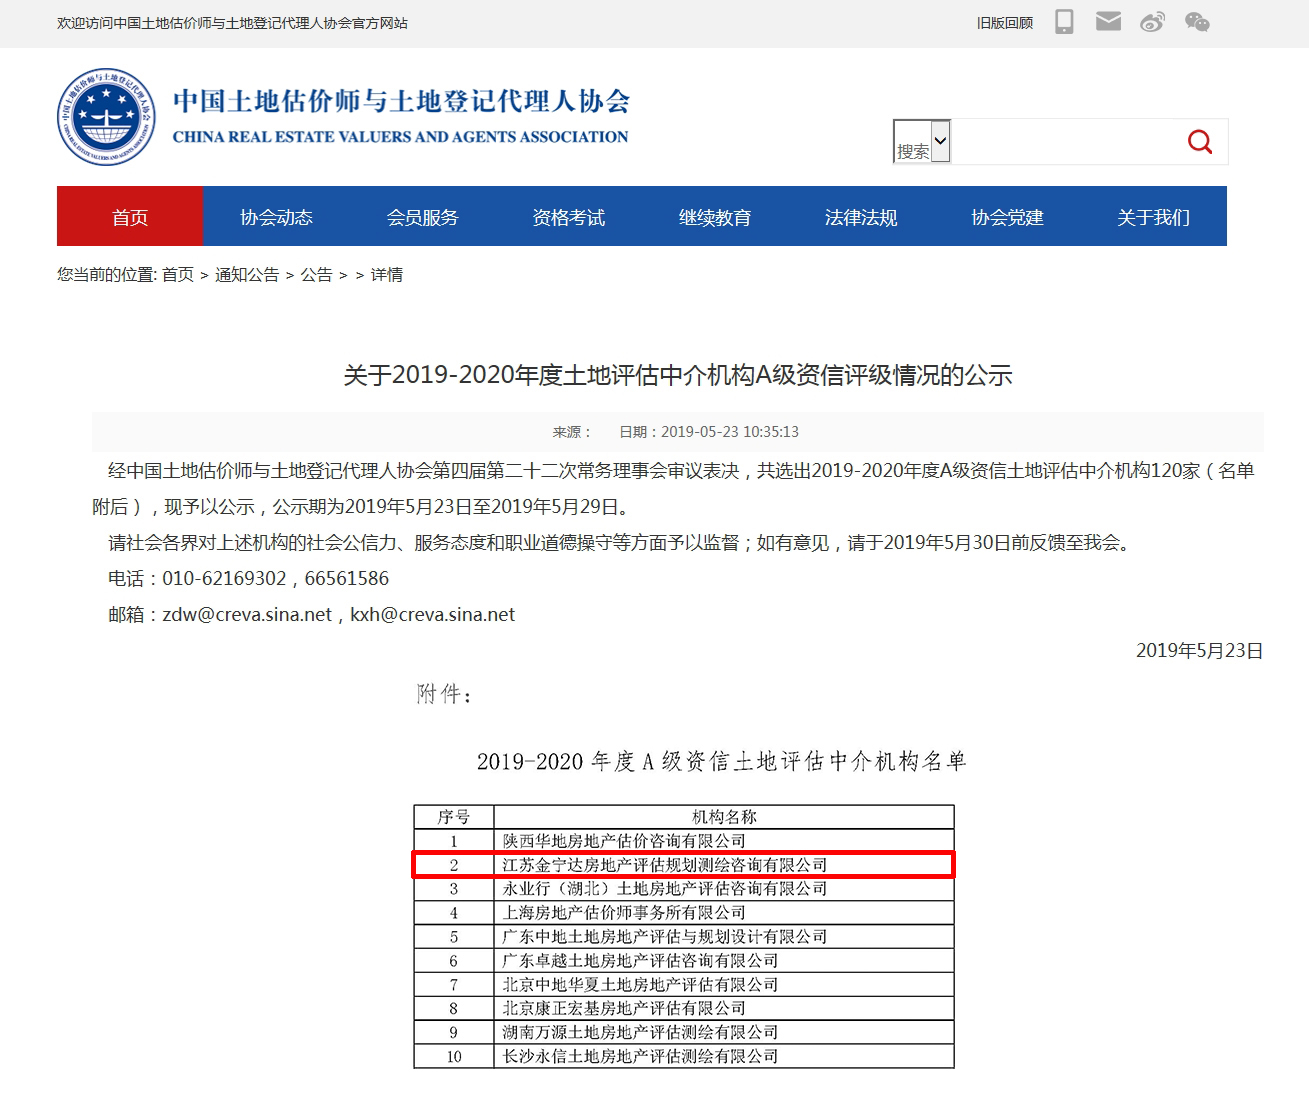Screen dimensions: 1309x1101
Task: Click phone number 010-62169302
Action: [x=224, y=579]
